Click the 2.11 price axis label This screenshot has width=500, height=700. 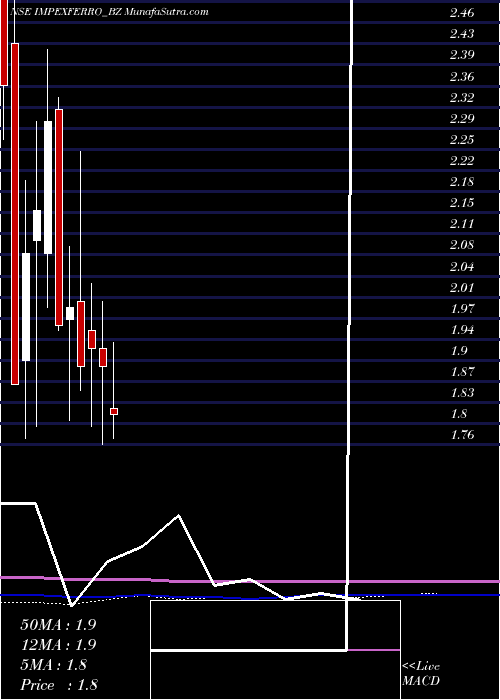pos(462,224)
